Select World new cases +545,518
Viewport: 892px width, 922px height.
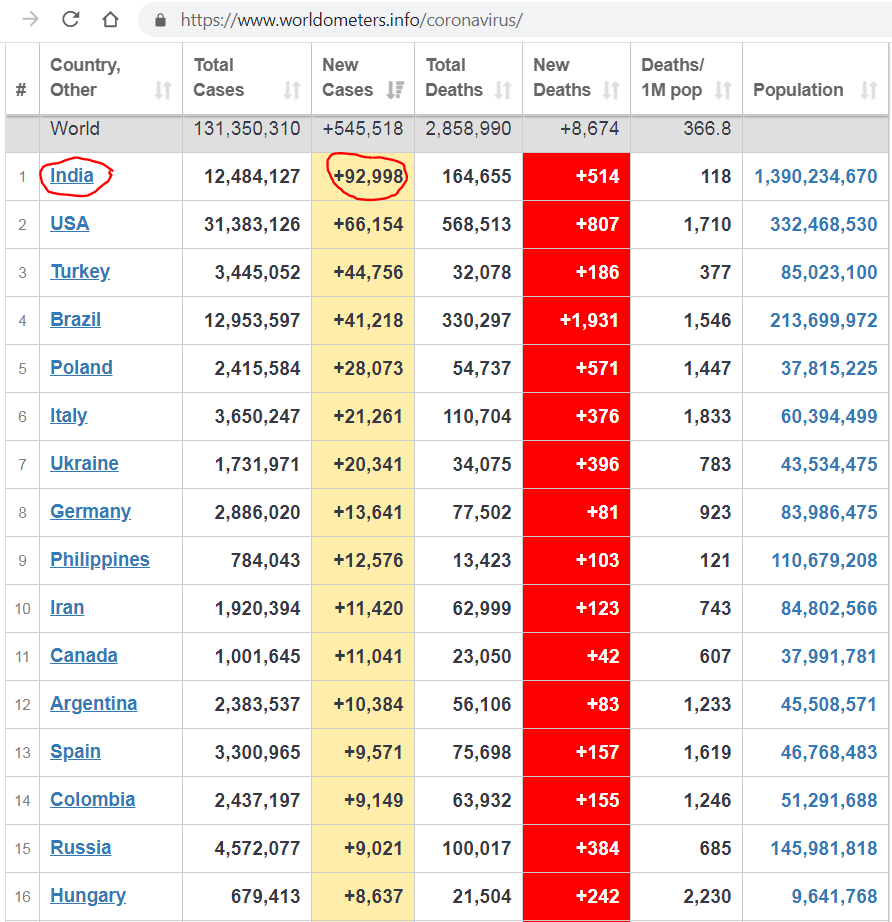click(363, 129)
